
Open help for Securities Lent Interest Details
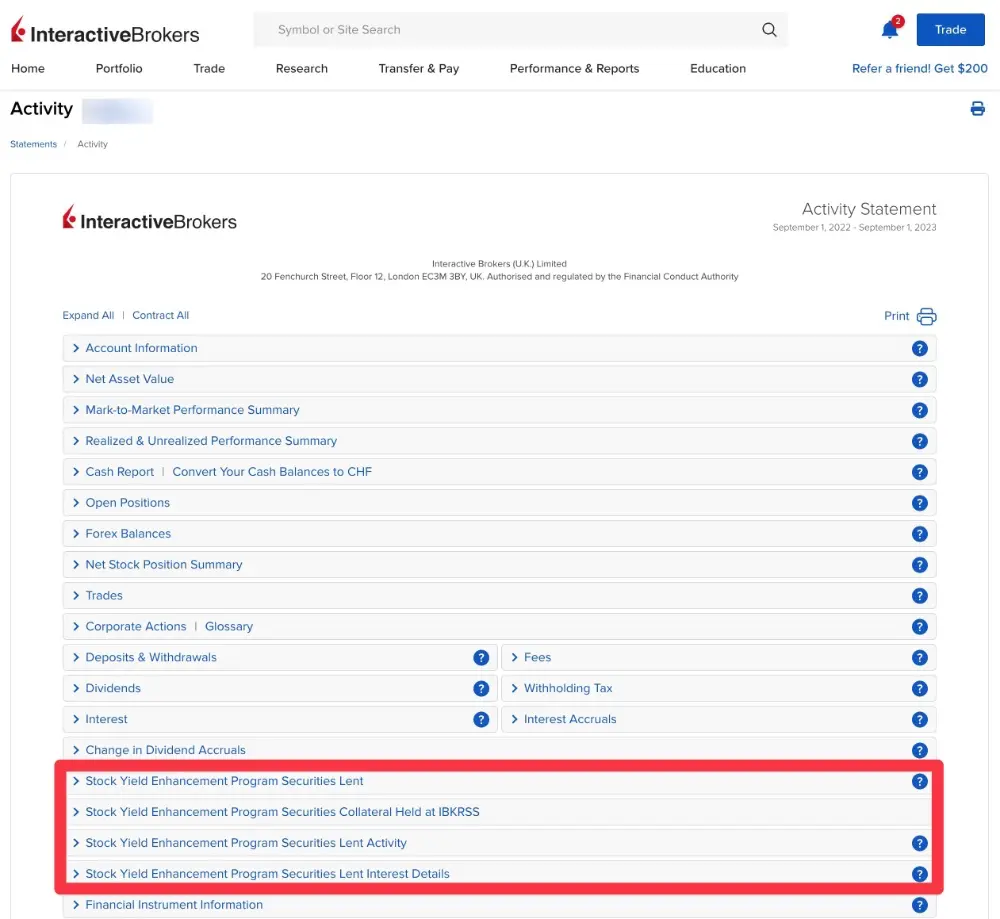point(919,874)
